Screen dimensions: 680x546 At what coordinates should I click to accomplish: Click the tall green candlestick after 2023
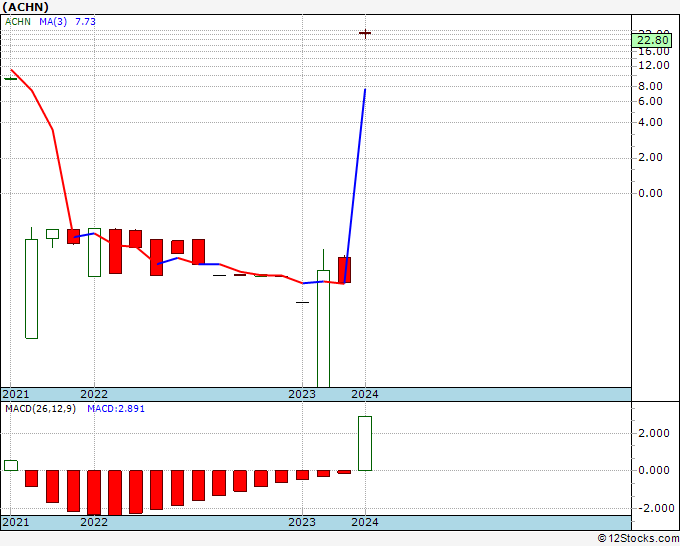323,328
